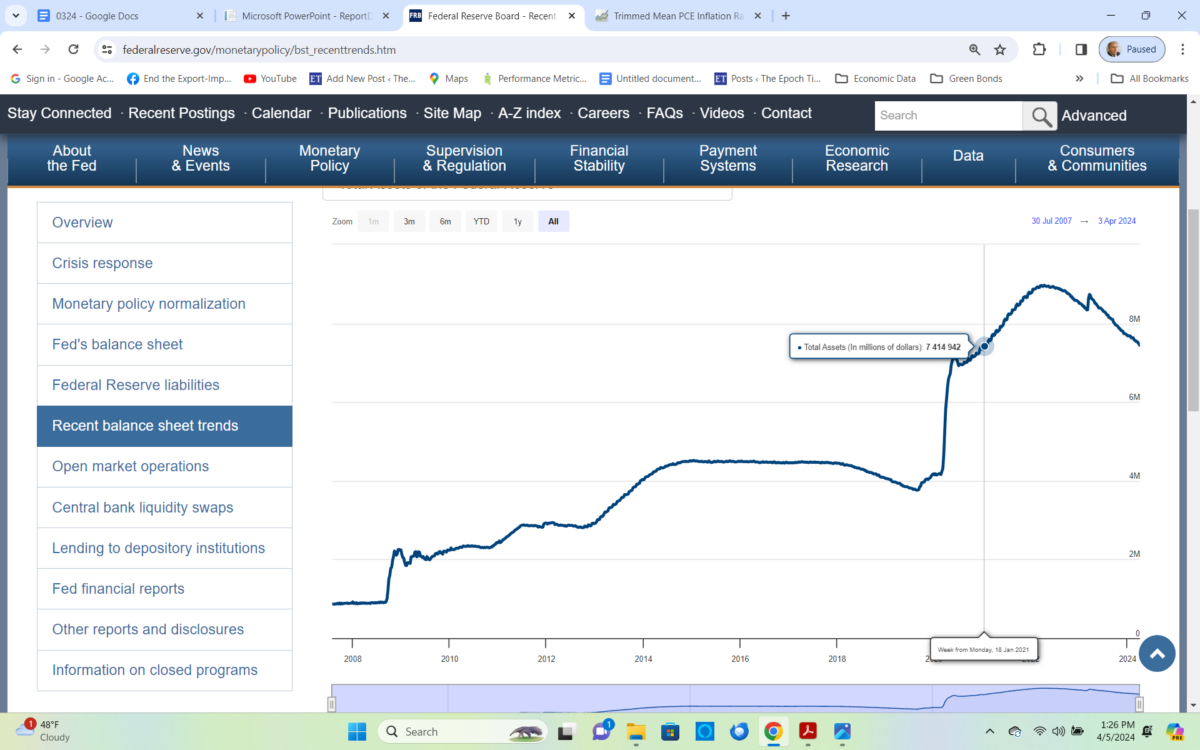The image size is (1200, 750).
Task: Click the browser address bar URL
Action: [260, 49]
